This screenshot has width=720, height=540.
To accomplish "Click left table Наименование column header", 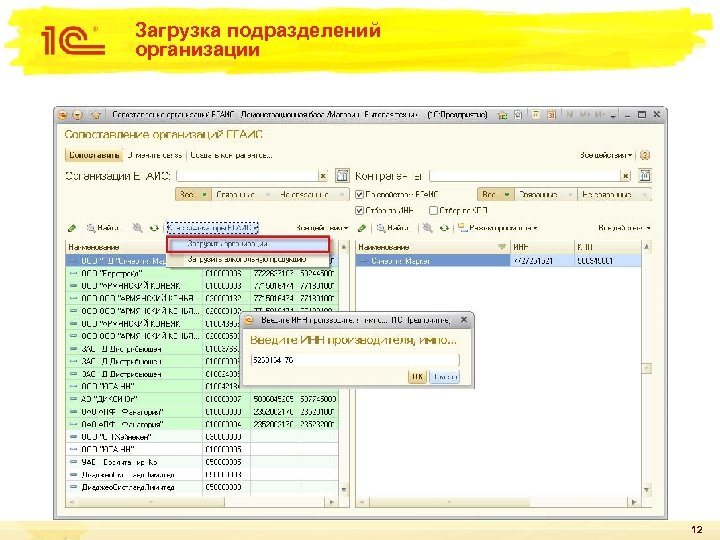I will (x=115, y=247).
